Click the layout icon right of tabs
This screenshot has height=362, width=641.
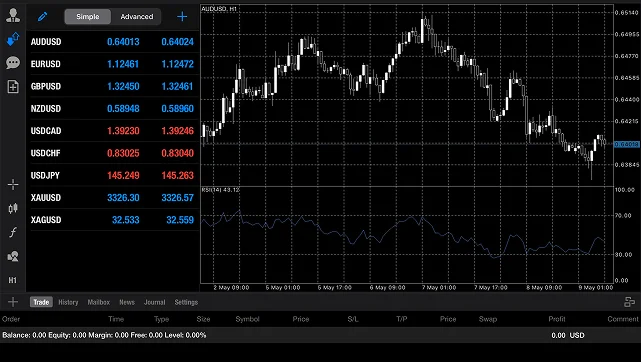coord(630,302)
